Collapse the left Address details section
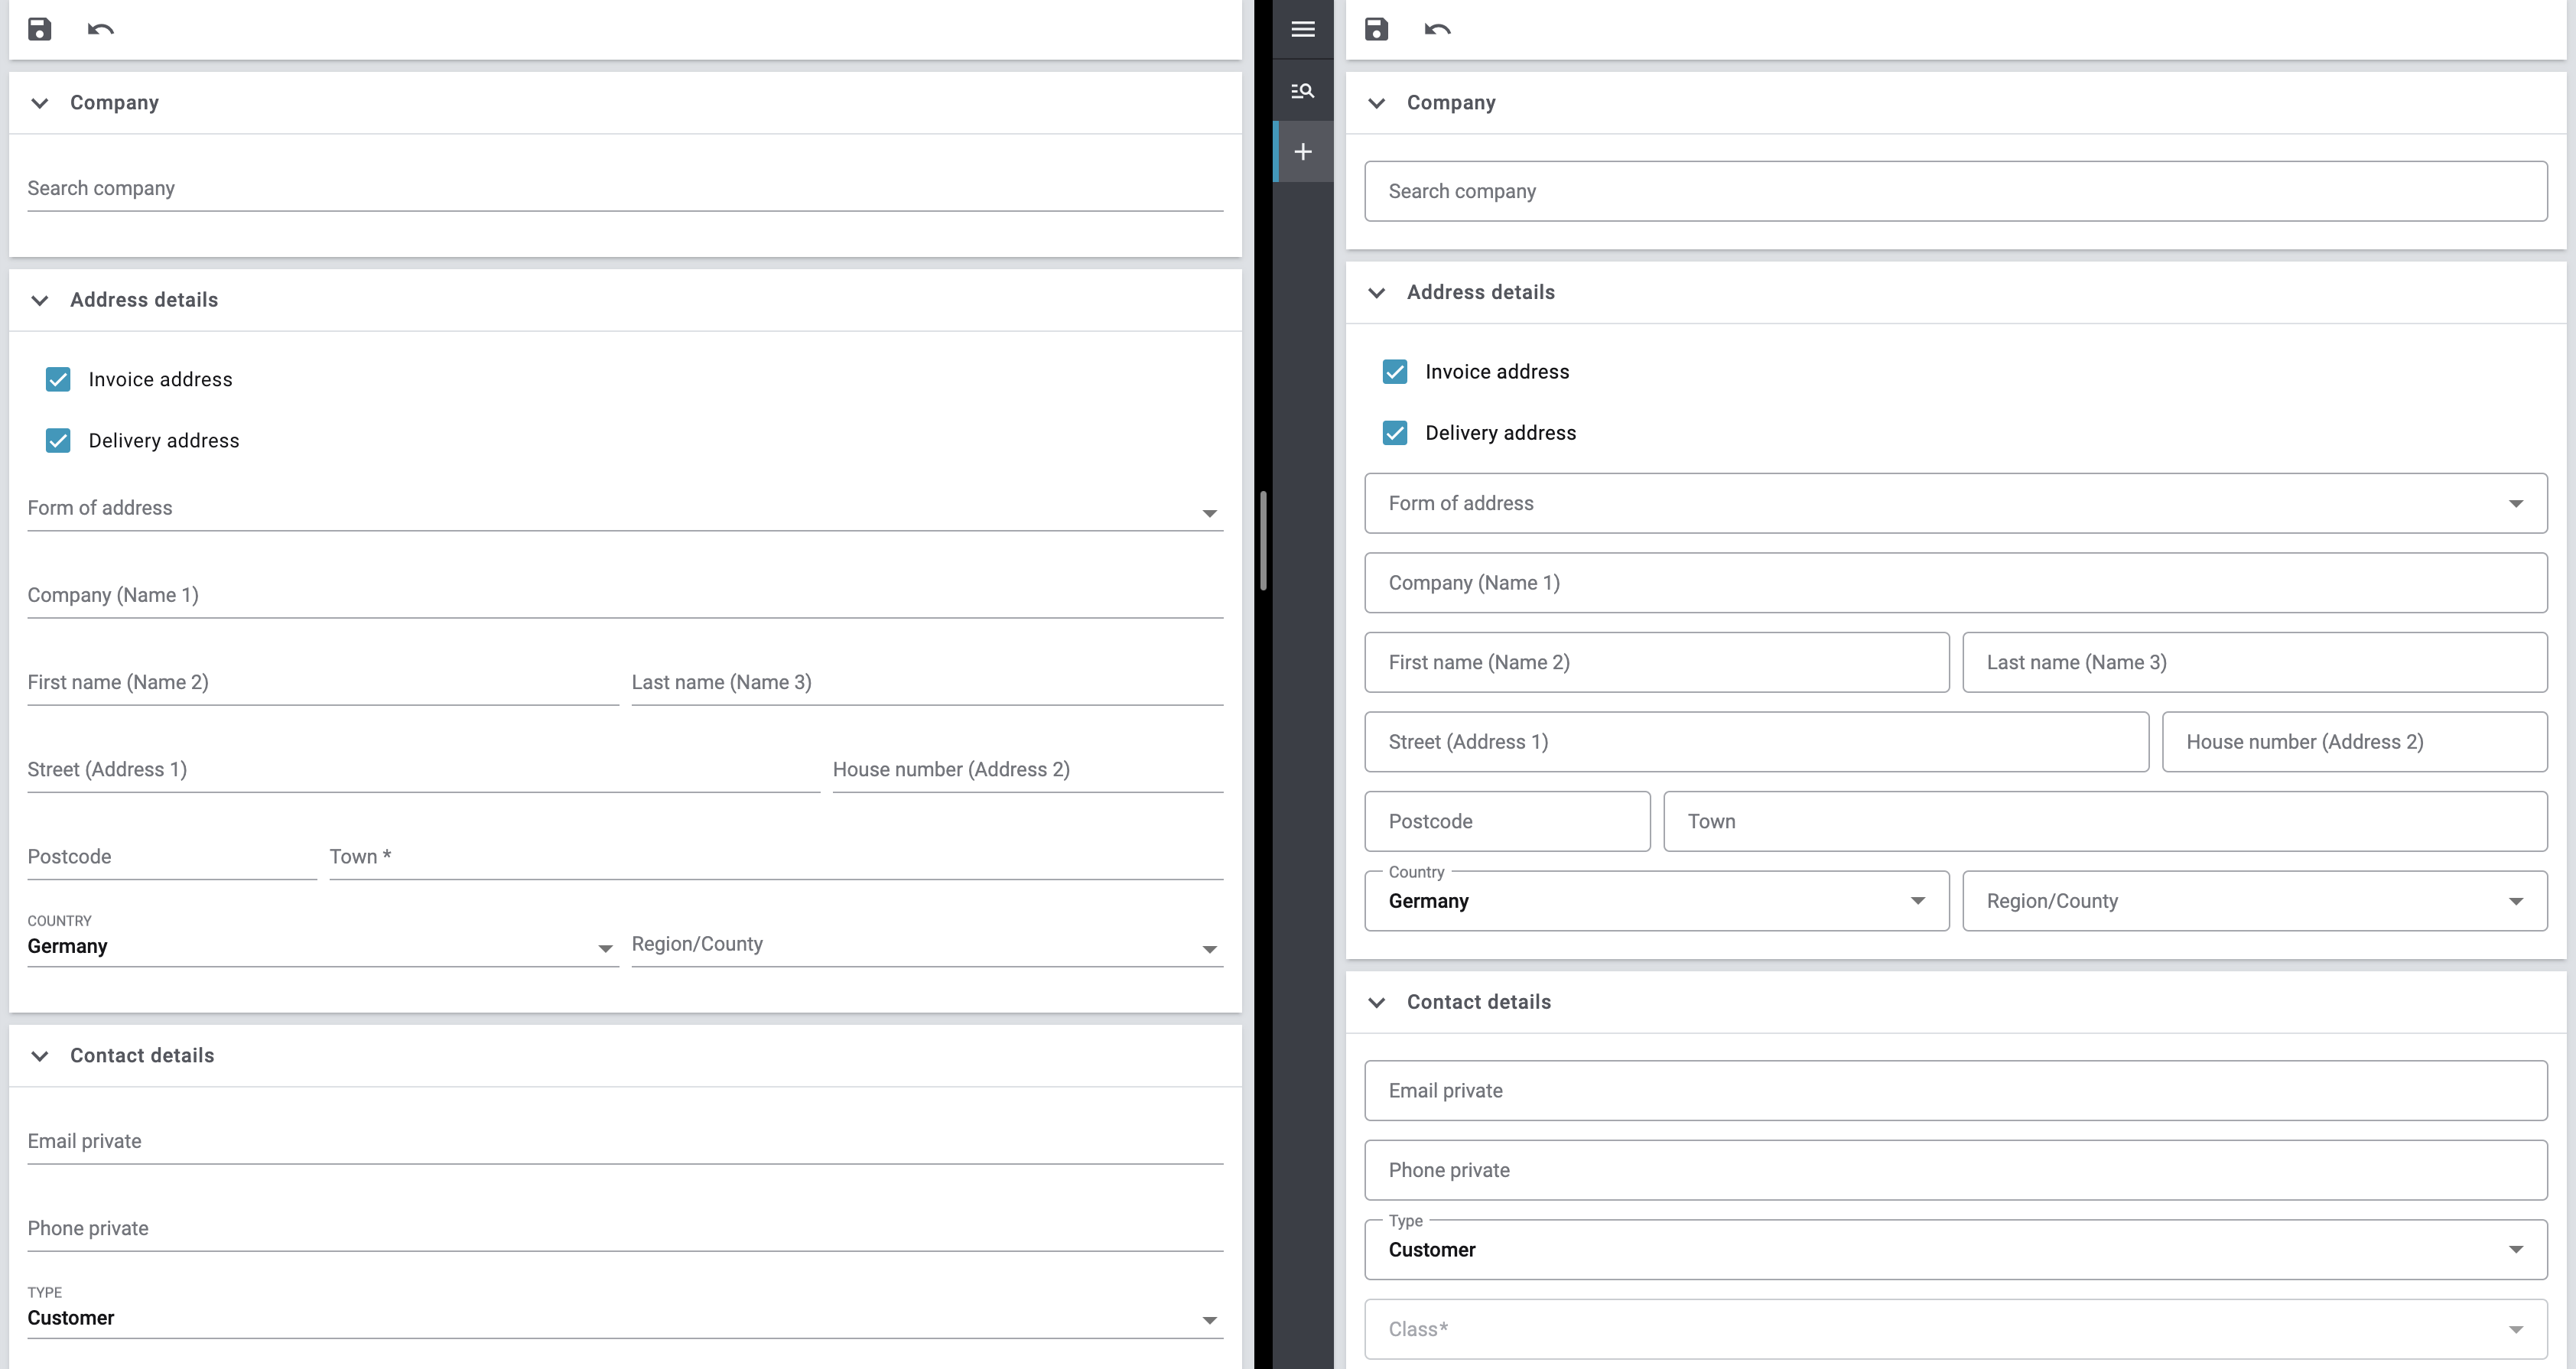 point(39,300)
